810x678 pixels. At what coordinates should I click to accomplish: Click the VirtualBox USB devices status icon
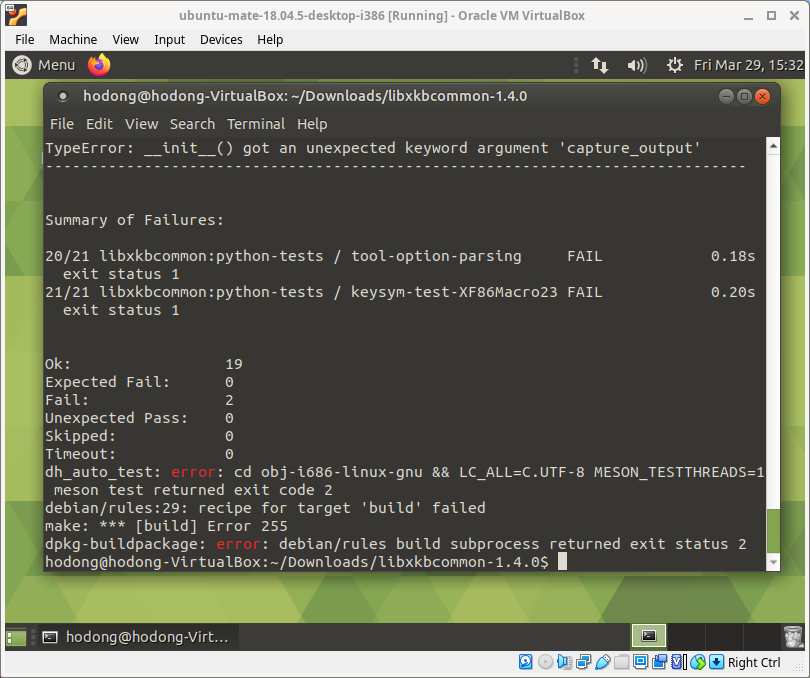point(602,662)
